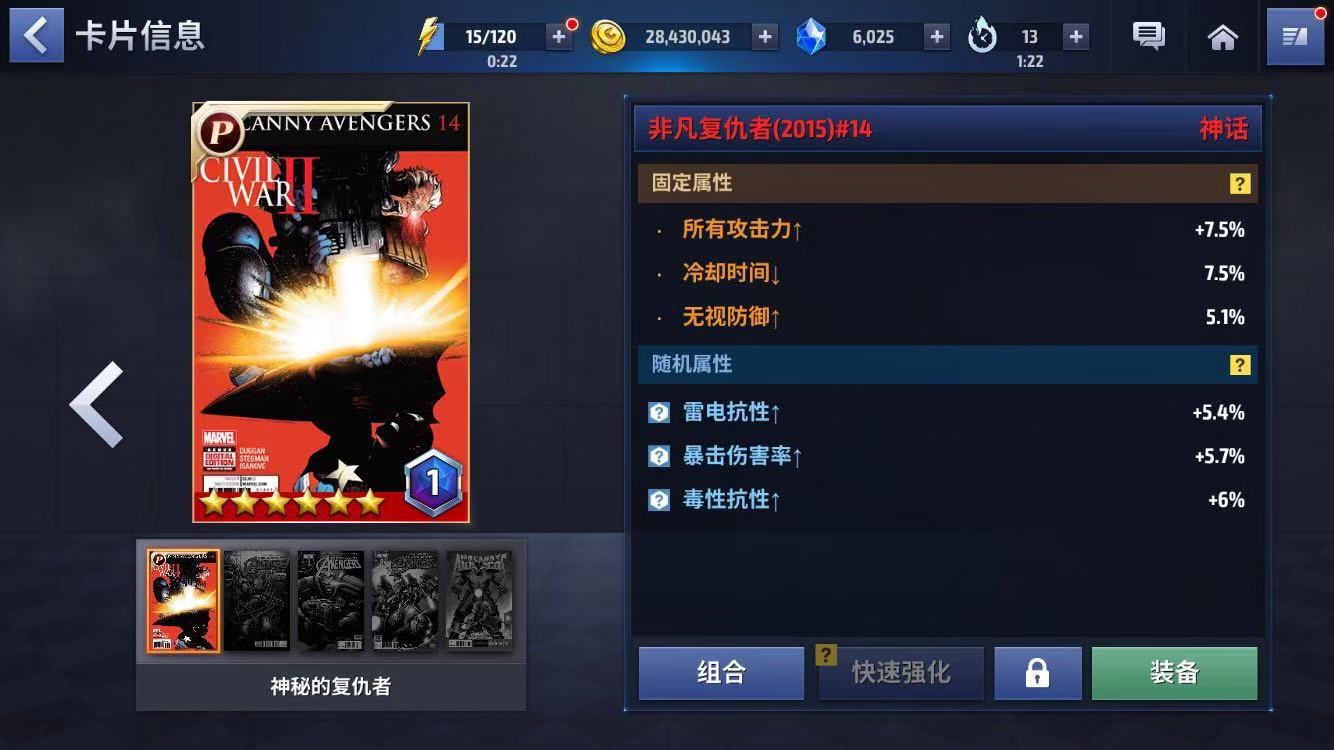Open help for 随机属性 section
The width and height of the screenshot is (1334, 750).
(x=1240, y=365)
